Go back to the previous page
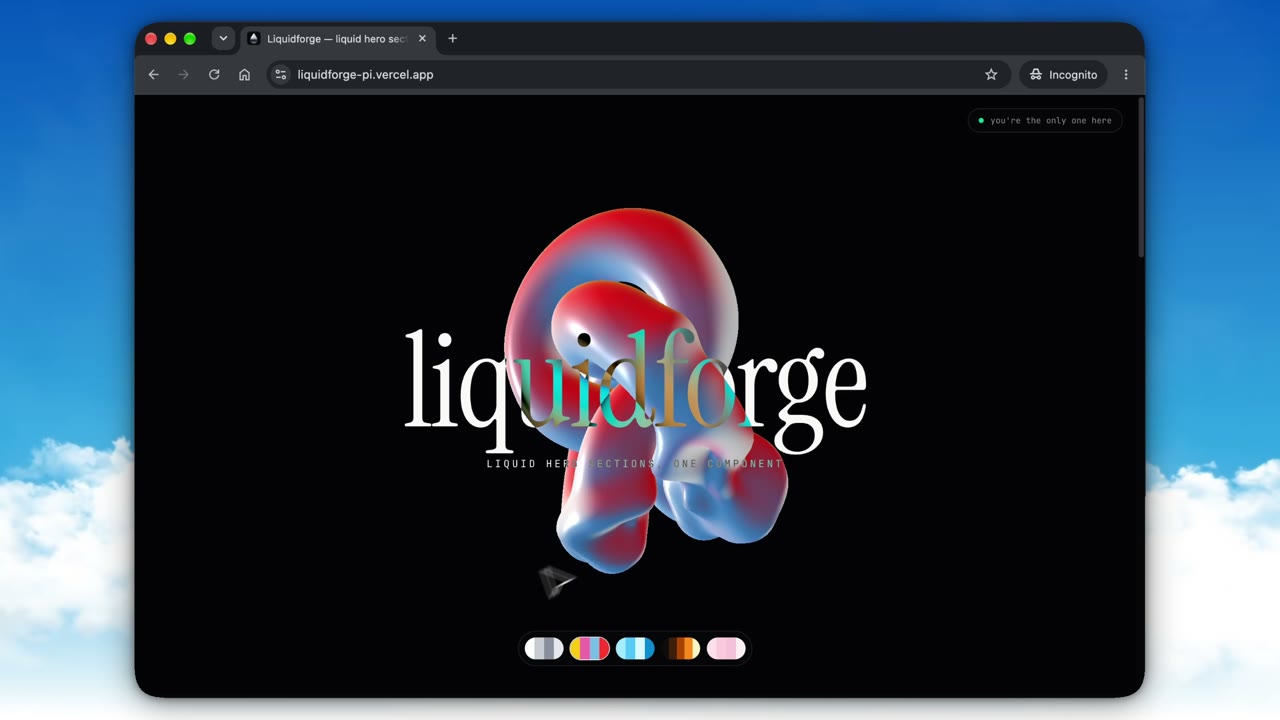Screen dimensions: 1280x720 tap(153, 74)
